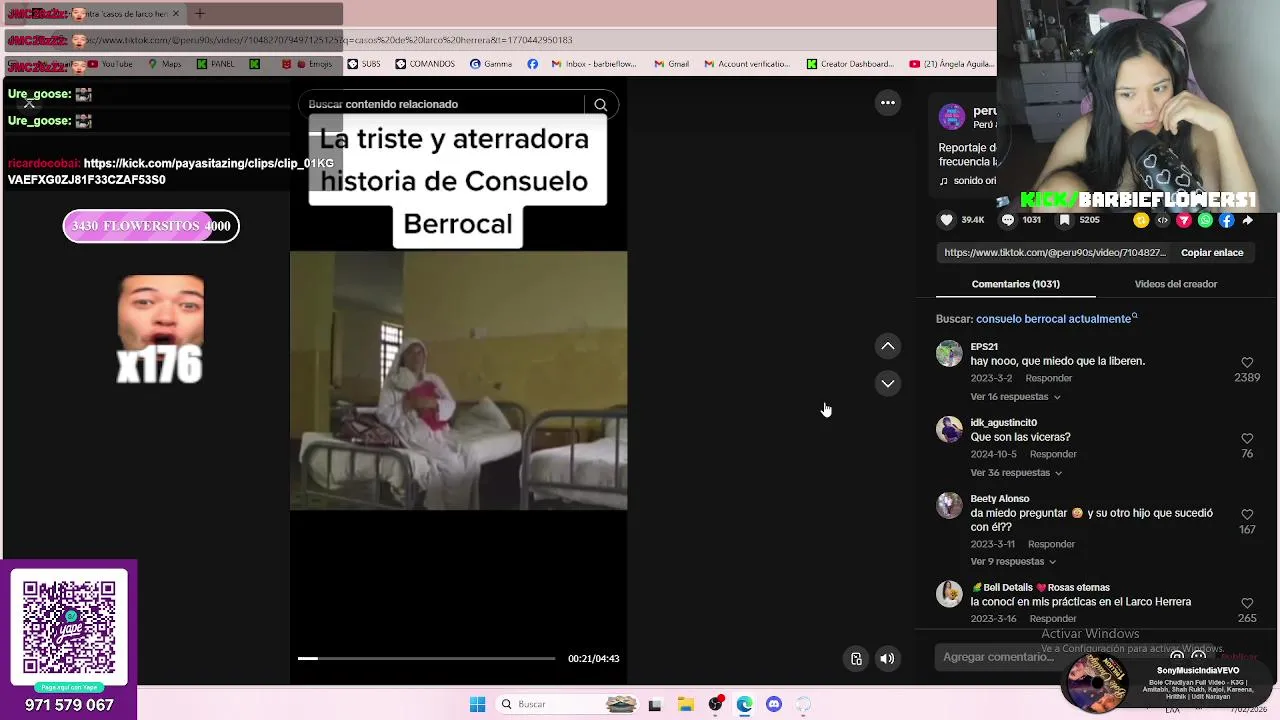This screenshot has width=1280, height=720.
Task: Save video with the bookmark icon
Action: point(1066,220)
